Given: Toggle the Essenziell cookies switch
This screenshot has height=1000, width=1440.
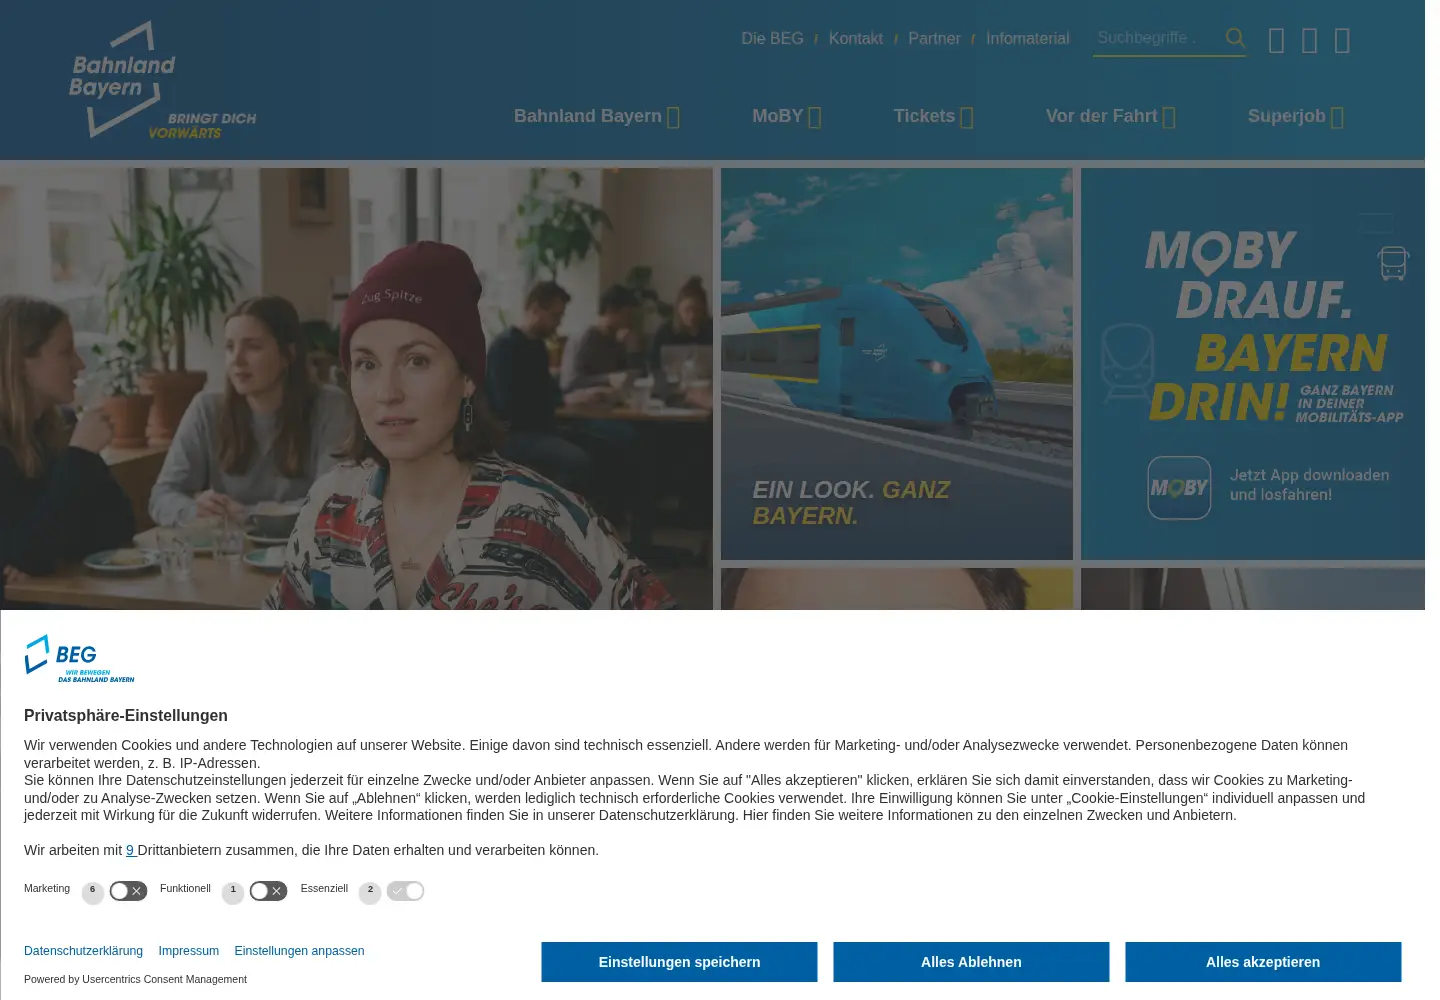Looking at the screenshot, I should click(405, 891).
